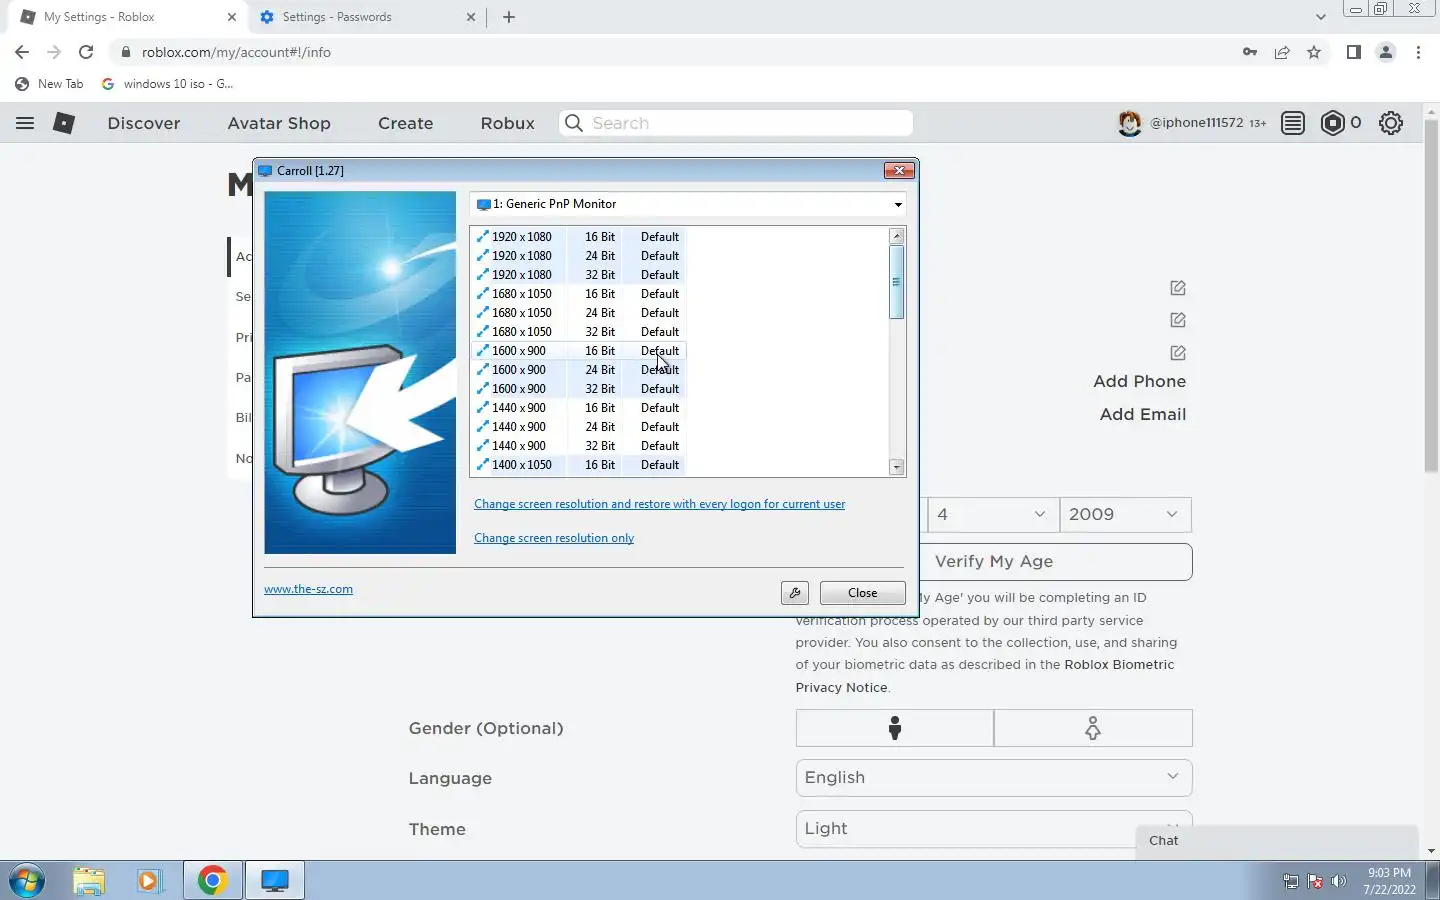
Task: Open Robux in Roblox navbar
Action: [508, 123]
